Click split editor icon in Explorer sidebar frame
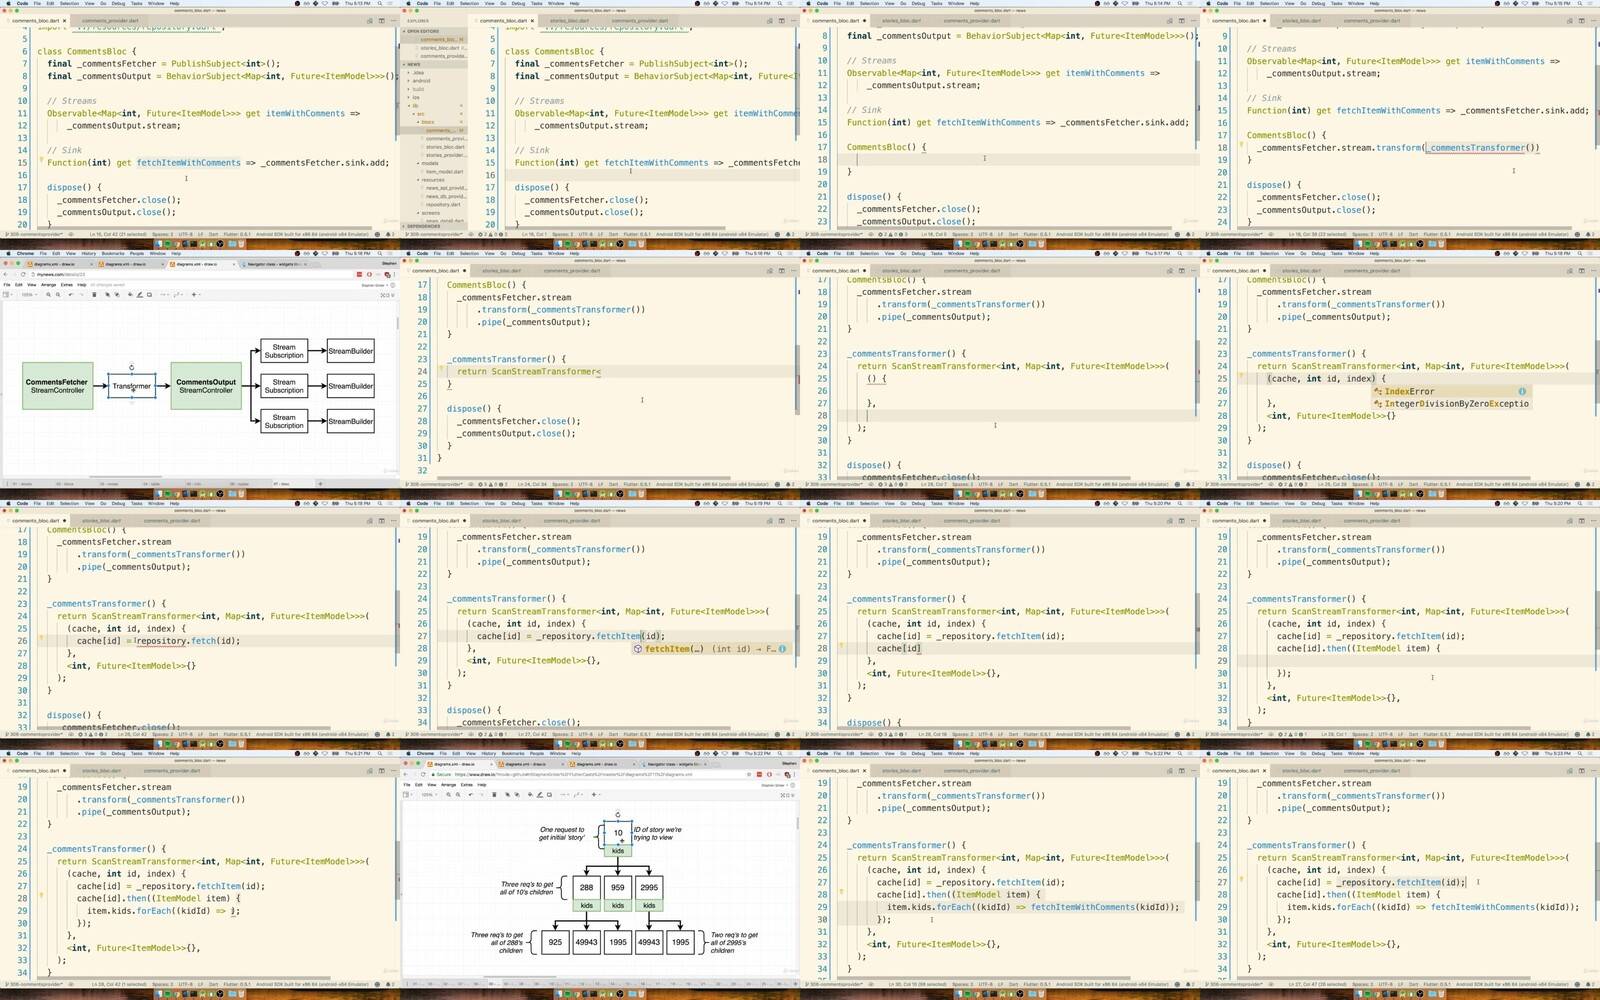Screen dimensions: 1600x1000 point(781,20)
